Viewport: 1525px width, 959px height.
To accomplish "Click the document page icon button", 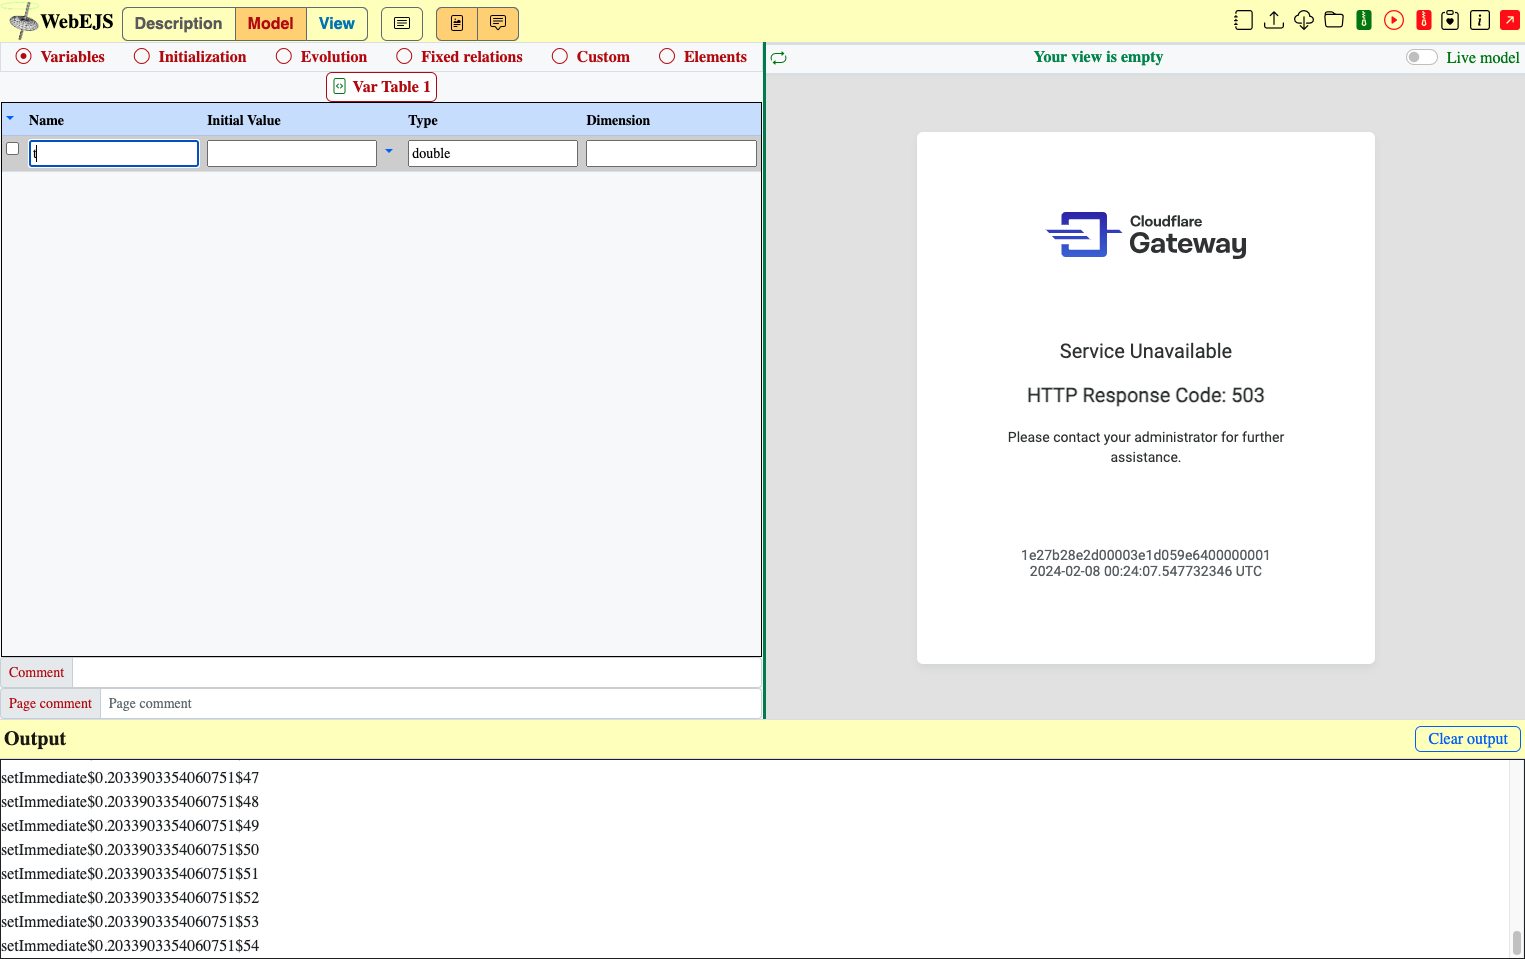I will pyautogui.click(x=457, y=23).
